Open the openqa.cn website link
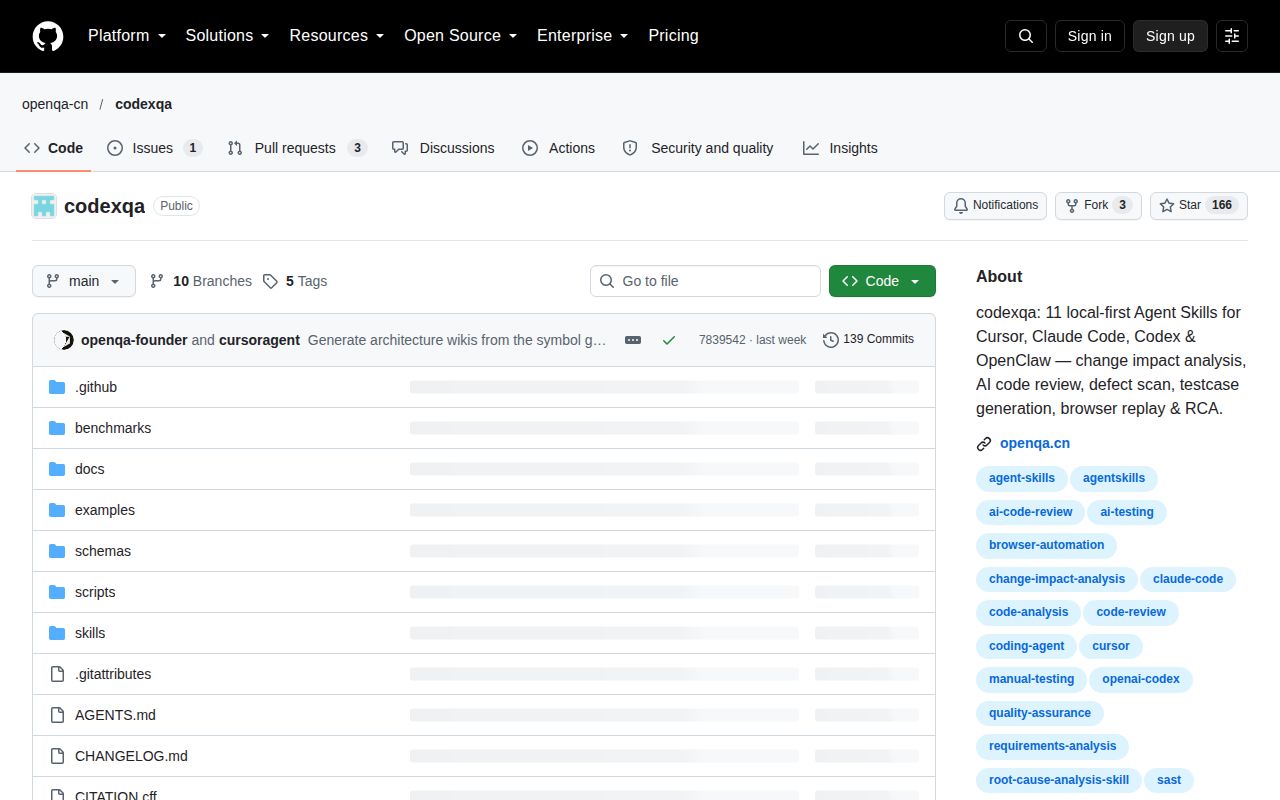 (1035, 443)
